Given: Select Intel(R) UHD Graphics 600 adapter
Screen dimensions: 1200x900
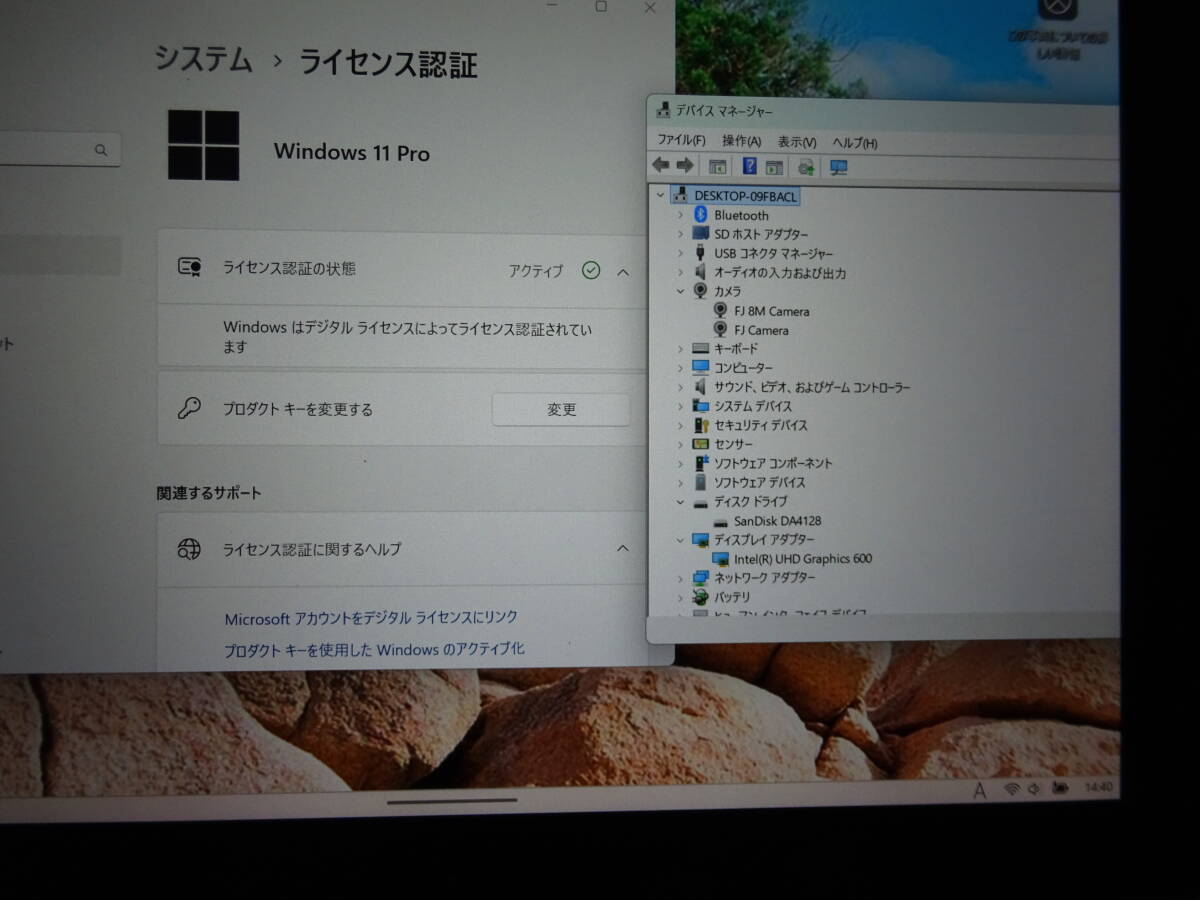Looking at the screenshot, I should (x=803, y=559).
